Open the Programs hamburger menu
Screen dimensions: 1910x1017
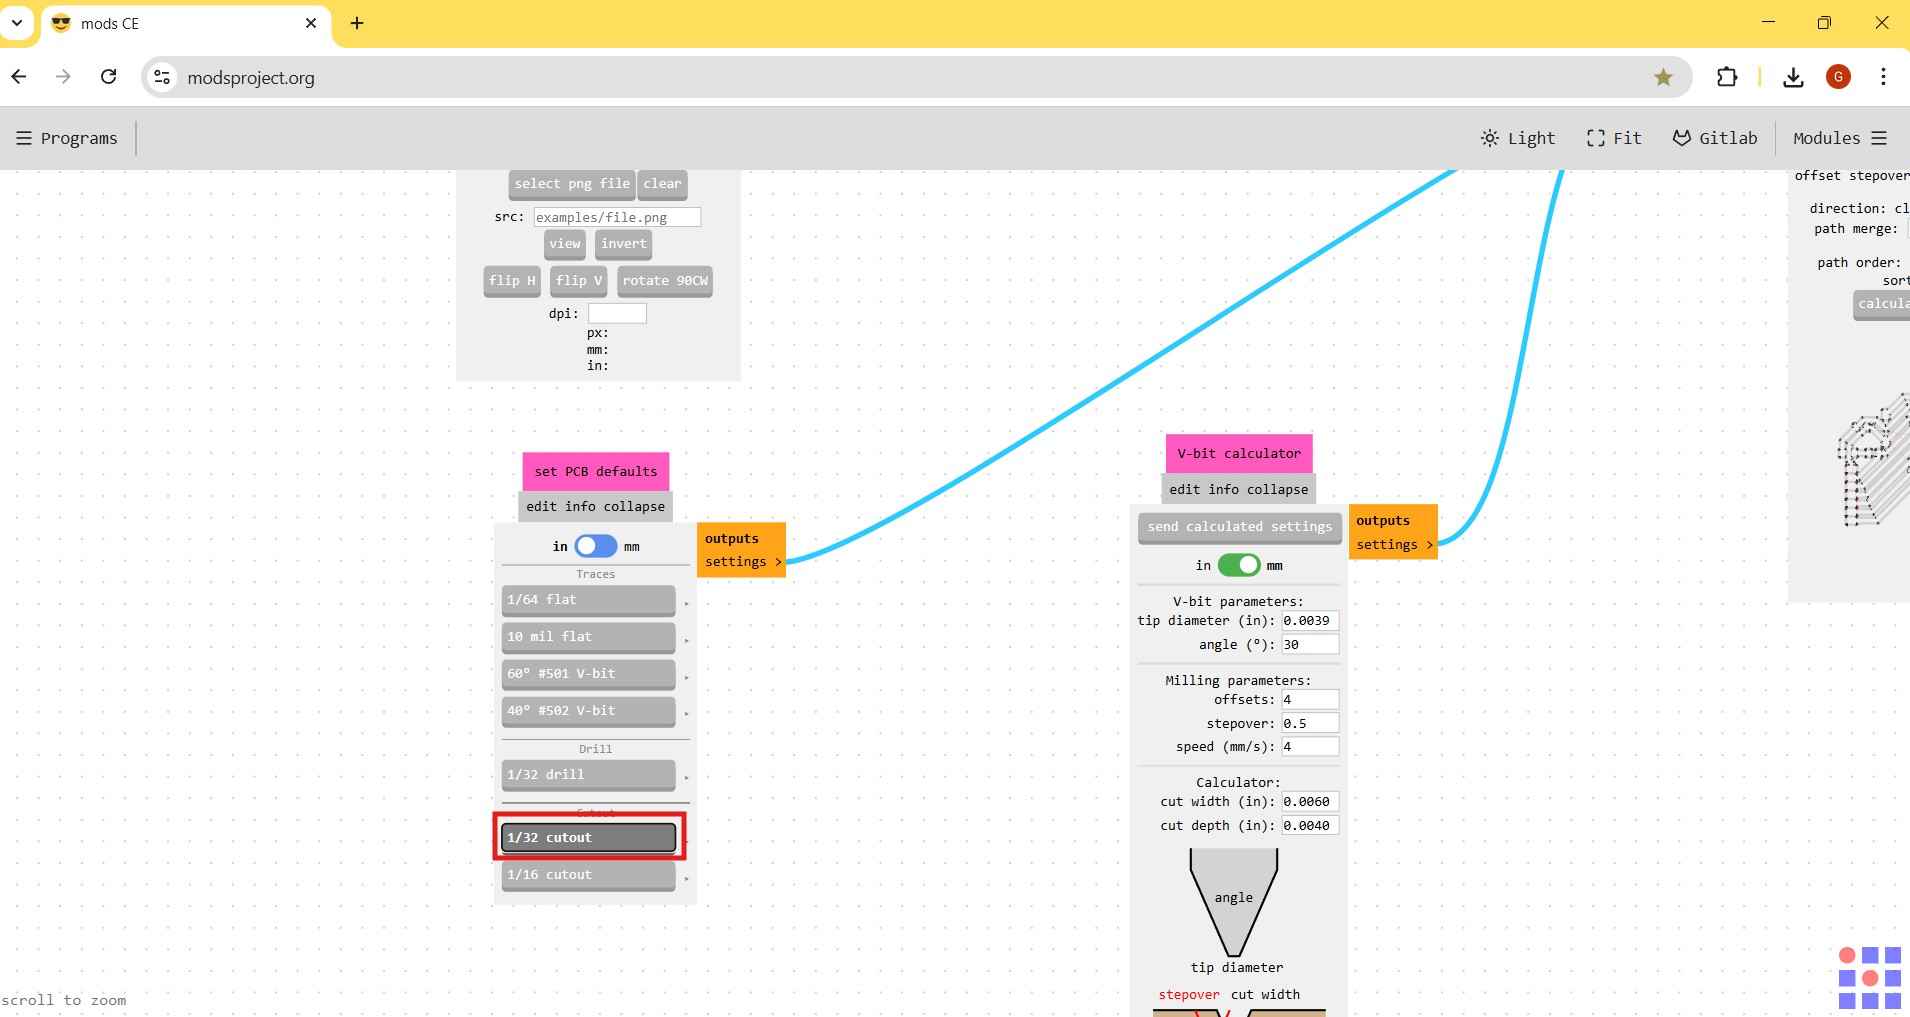point(67,138)
